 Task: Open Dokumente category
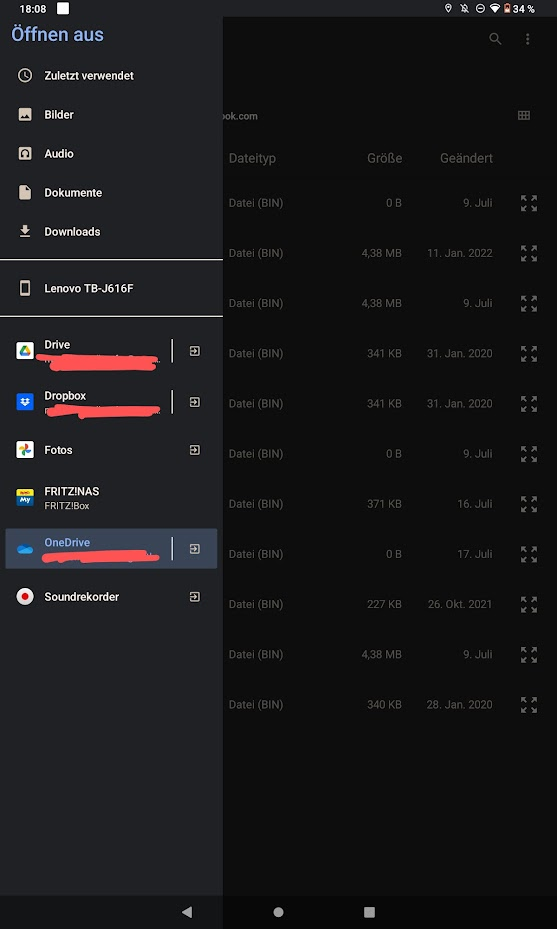coord(111,193)
